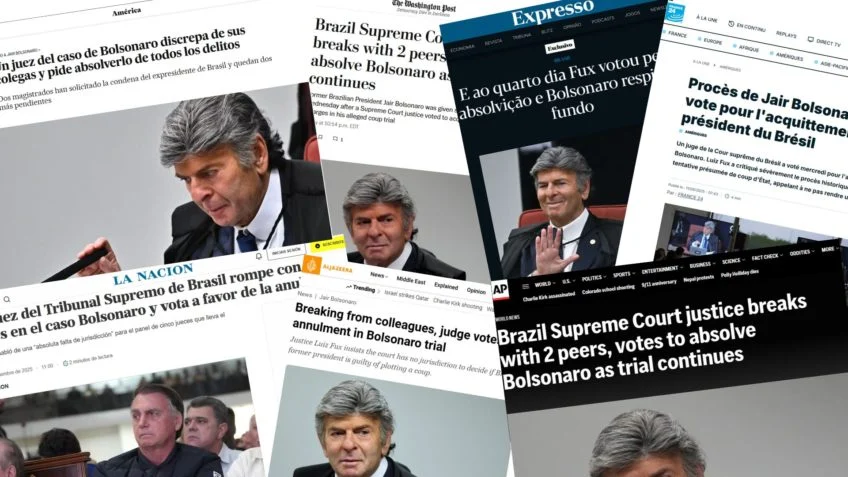Image resolution: width=848 pixels, height=477 pixels.
Task: Click the Direct TV screen icon
Action: tap(810, 39)
